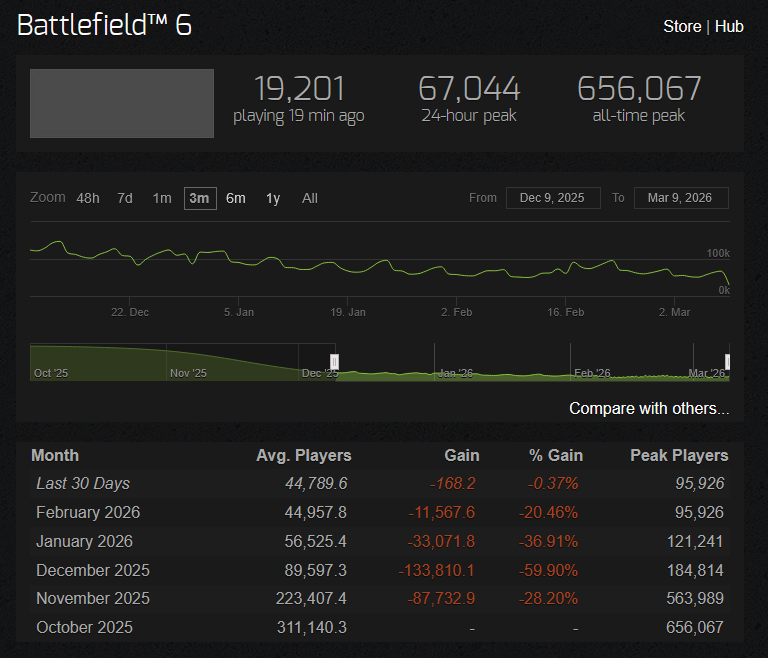Viewport: 768px width, 658px height.
Task: Click the To date field Mar 9, 2026
Action: click(x=681, y=198)
